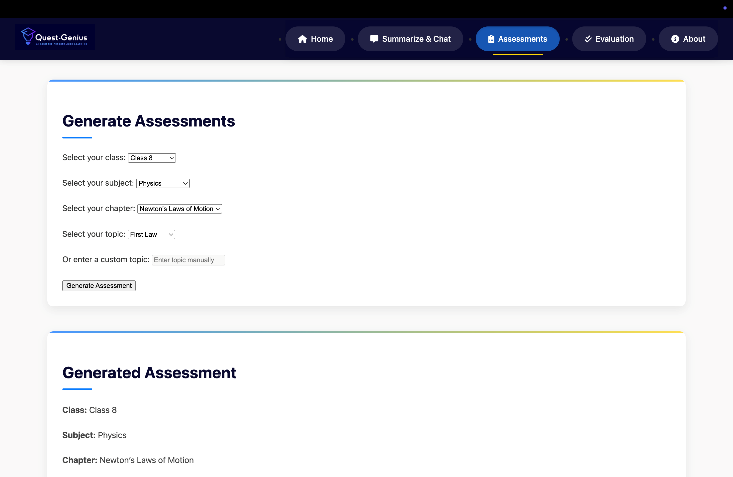Click the info circle icon beside About
Viewport: 733px width, 477px height.
[675, 39]
